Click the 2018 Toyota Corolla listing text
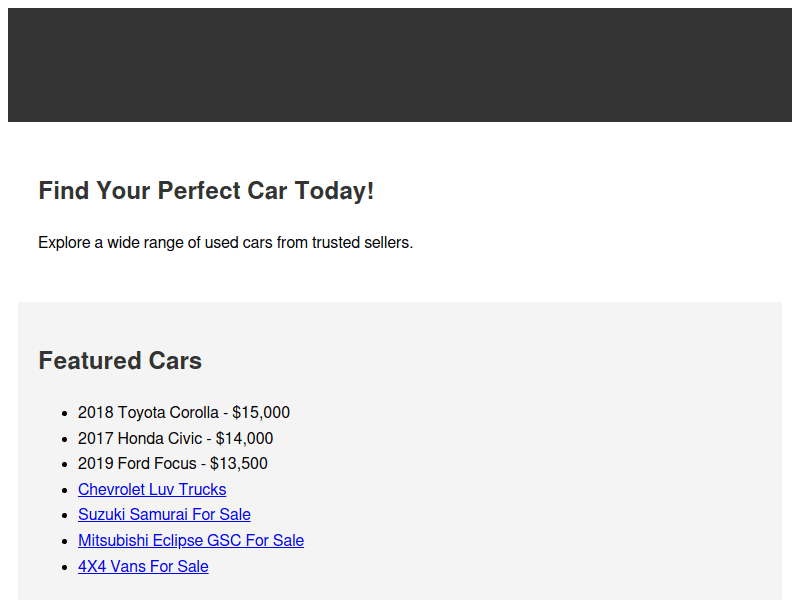 click(150, 412)
